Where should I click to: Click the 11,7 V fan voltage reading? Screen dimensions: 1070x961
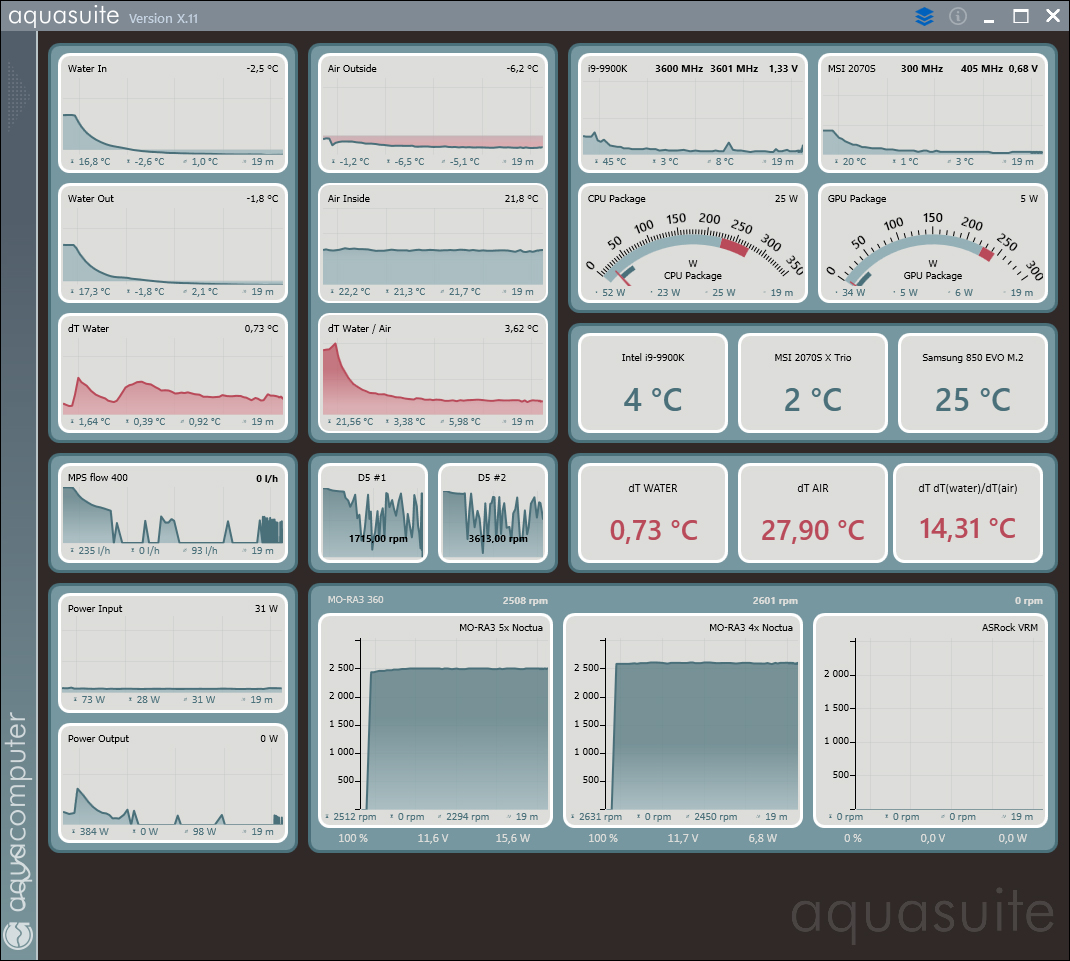tap(683, 838)
